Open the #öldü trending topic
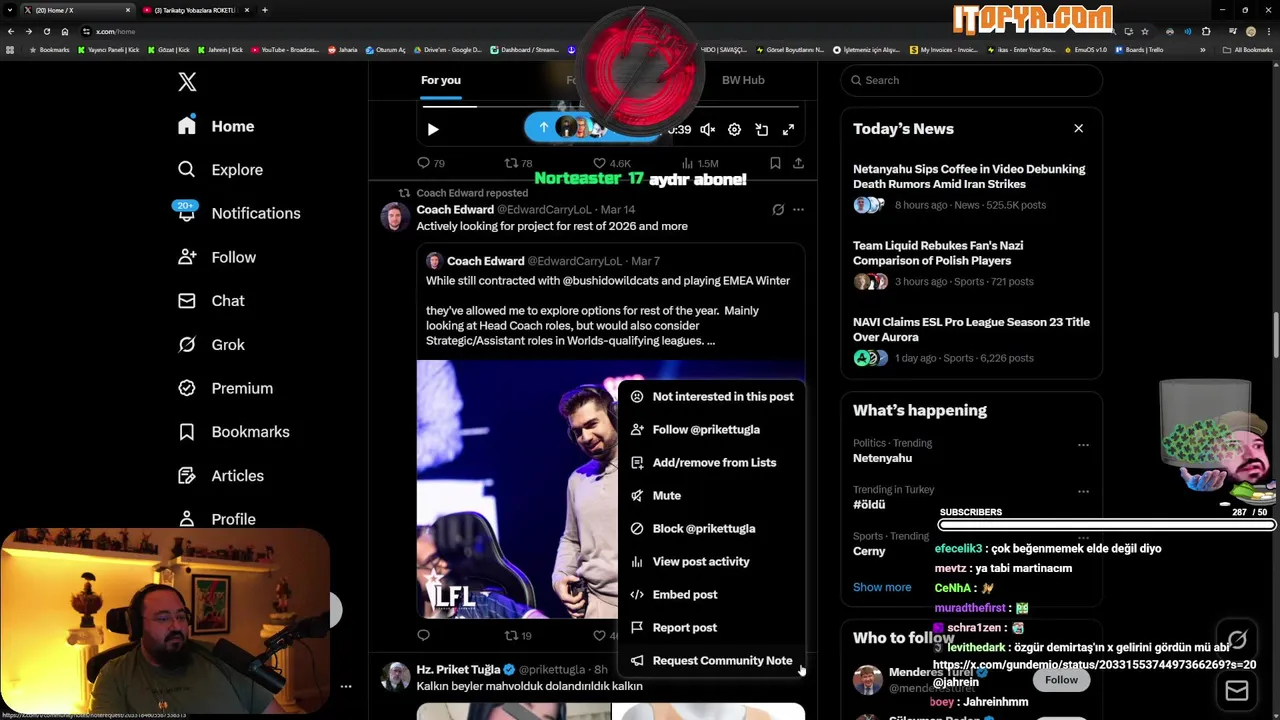 [x=868, y=505]
